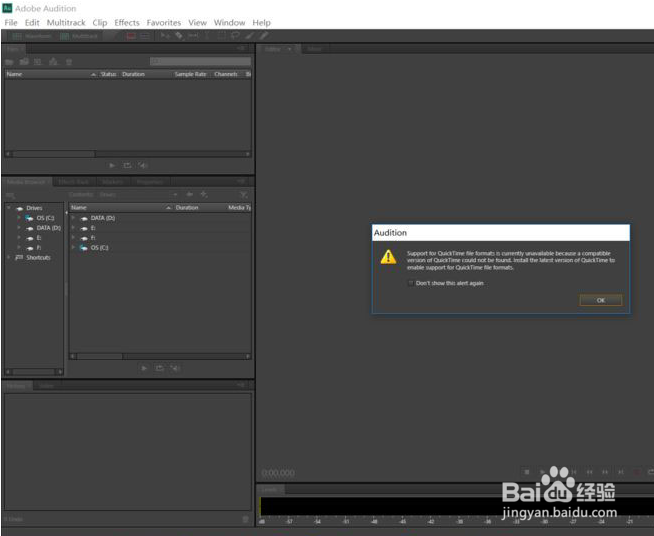Image resolution: width=654 pixels, height=536 pixels.
Task: Select E: in the drives tree
Action: [x=39, y=238]
